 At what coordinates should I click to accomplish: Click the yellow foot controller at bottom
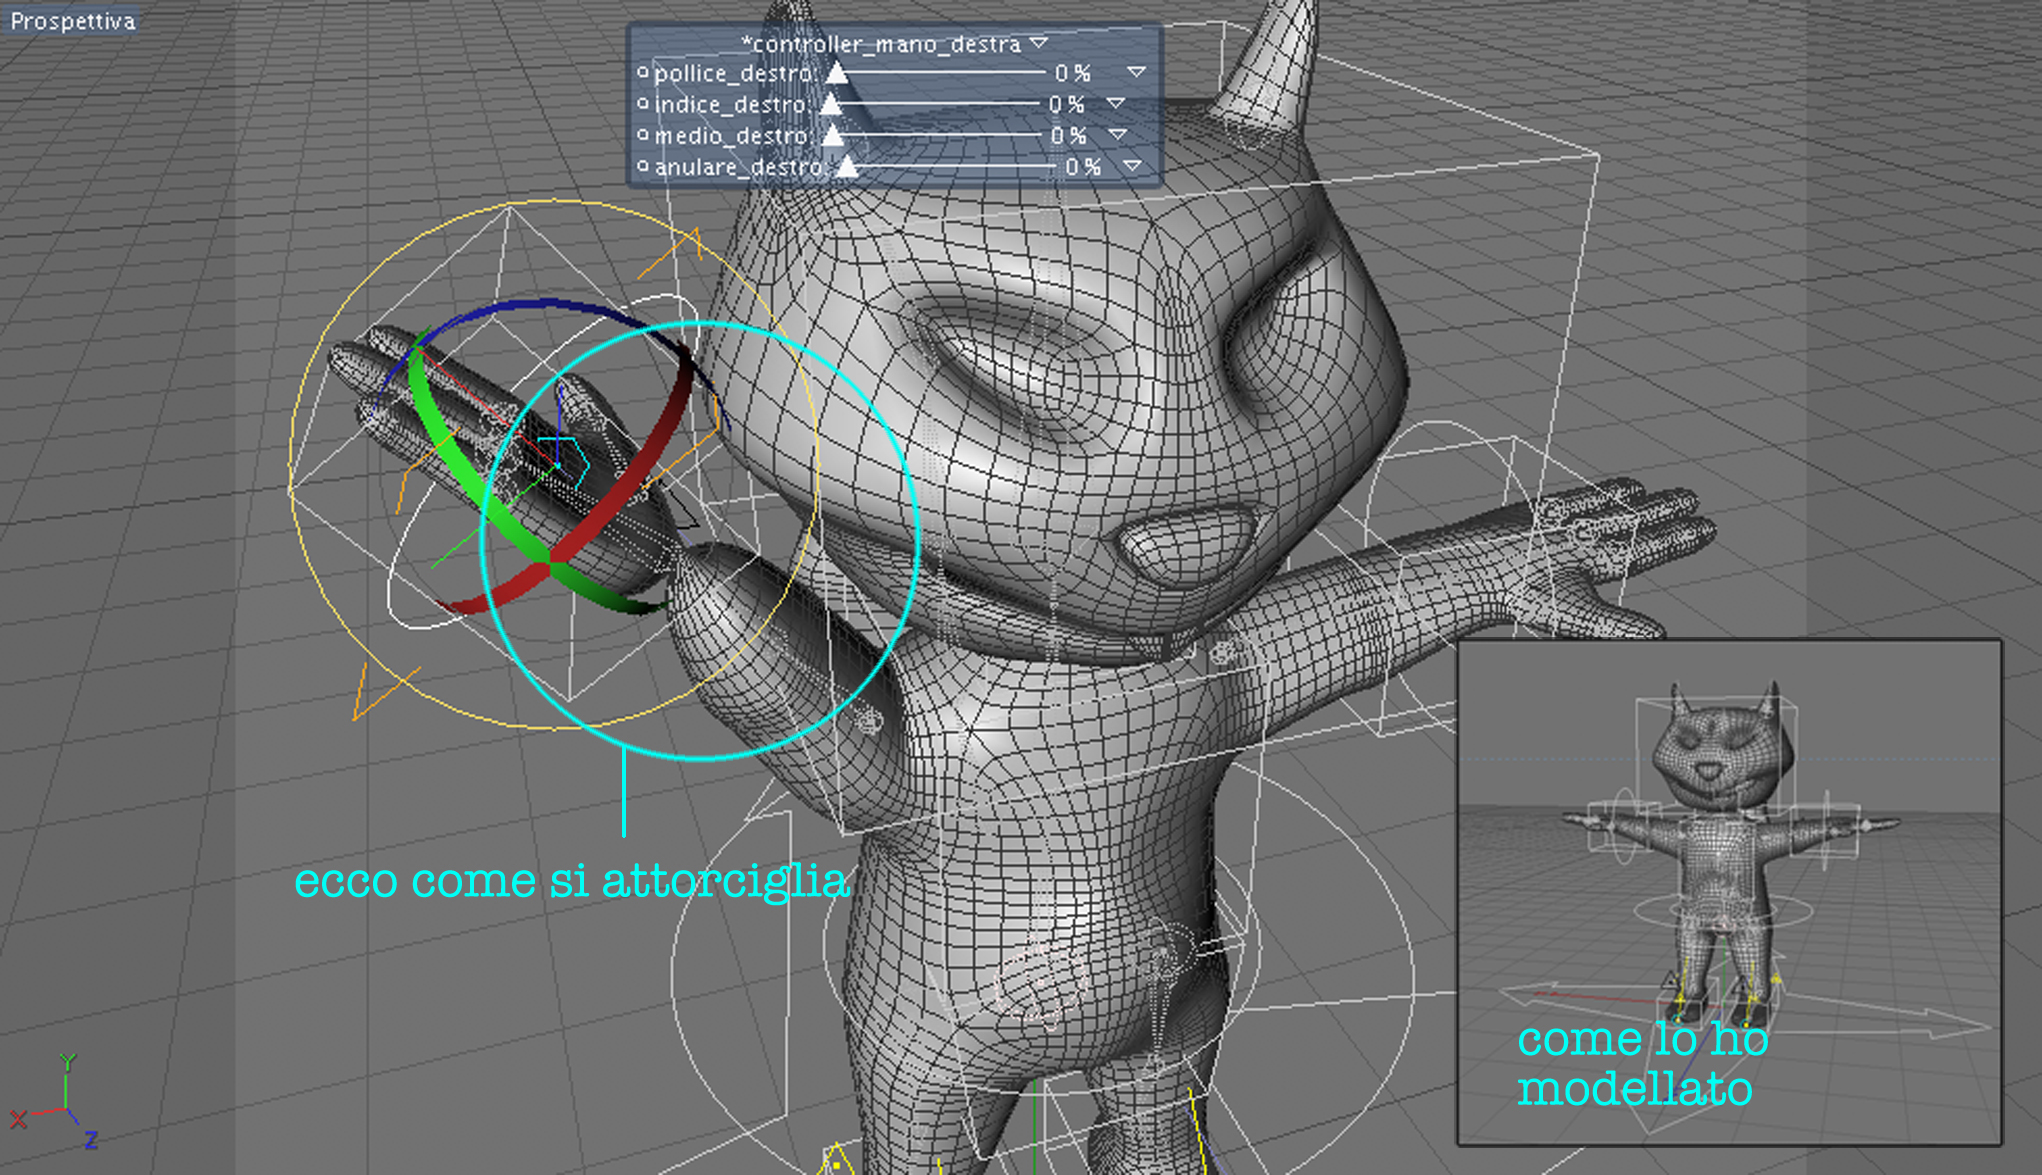835,1160
